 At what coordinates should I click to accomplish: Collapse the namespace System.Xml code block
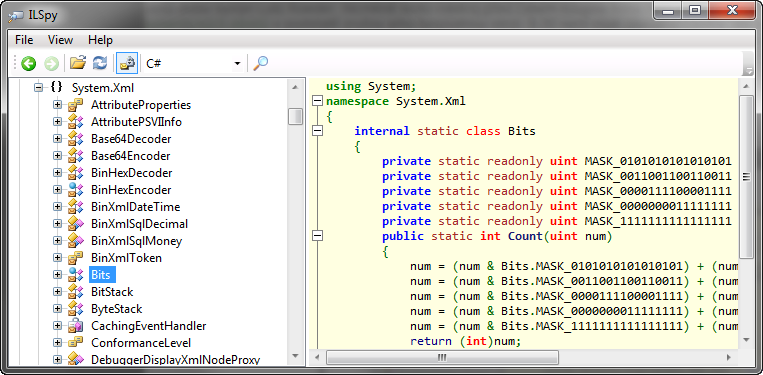coord(317,101)
